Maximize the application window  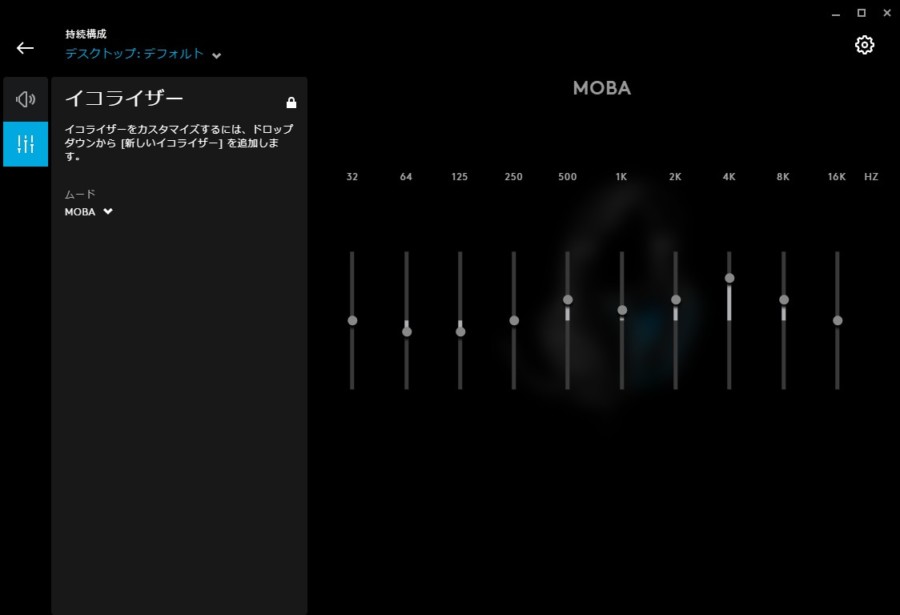click(861, 13)
